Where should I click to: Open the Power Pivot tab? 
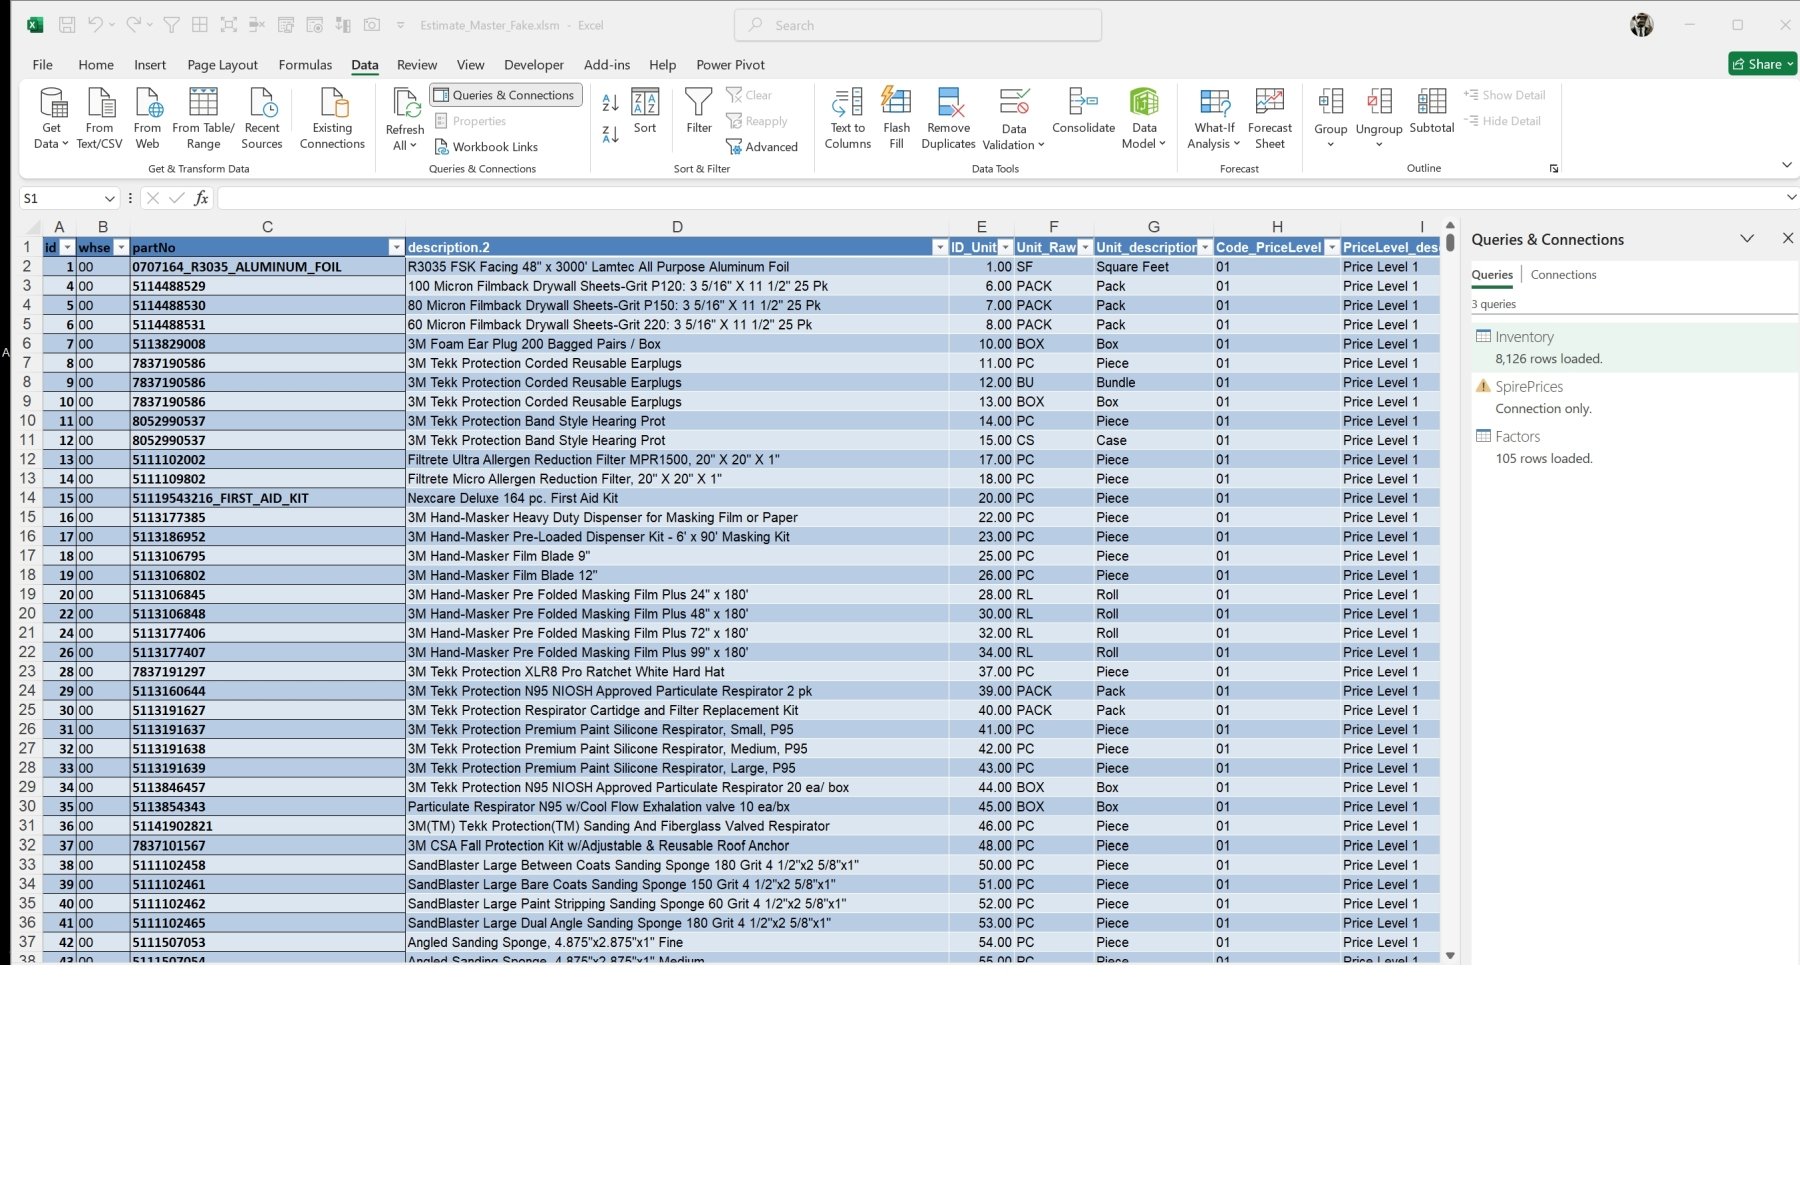pos(730,65)
